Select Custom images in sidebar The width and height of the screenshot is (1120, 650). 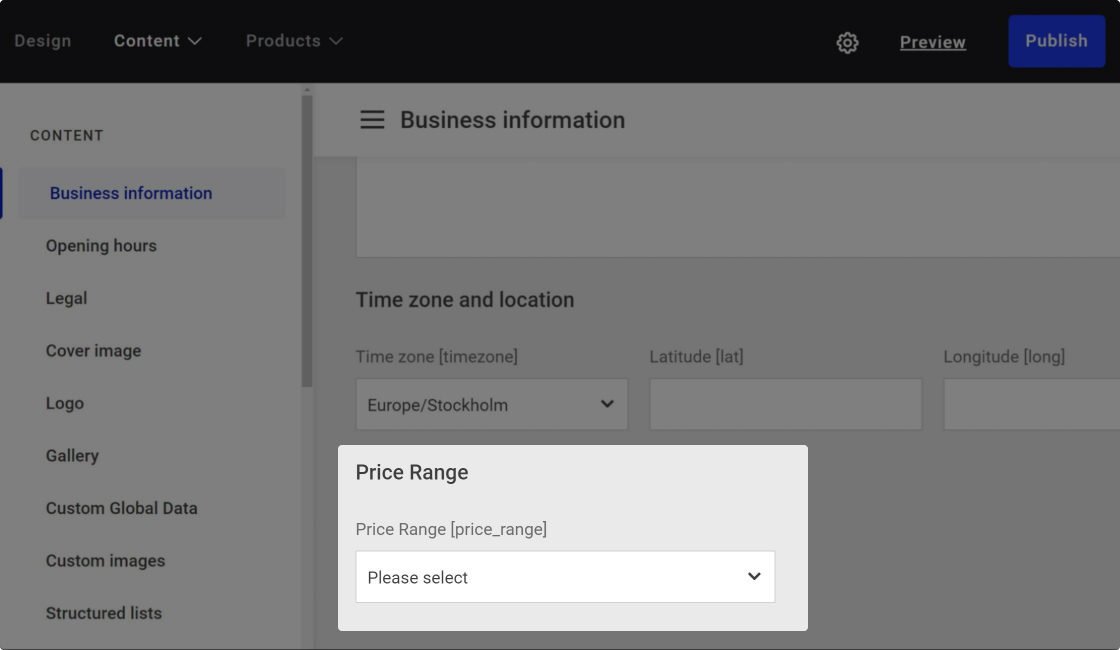(105, 561)
